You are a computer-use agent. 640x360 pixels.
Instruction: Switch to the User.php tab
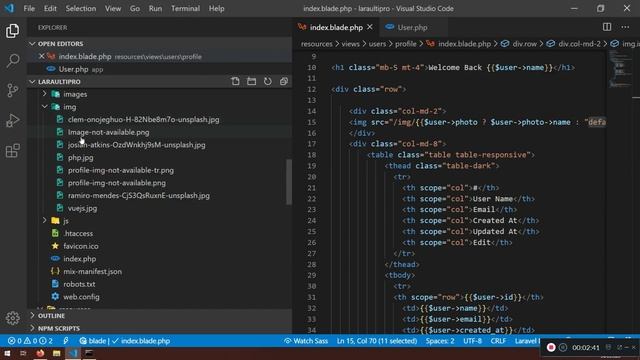pos(412,27)
